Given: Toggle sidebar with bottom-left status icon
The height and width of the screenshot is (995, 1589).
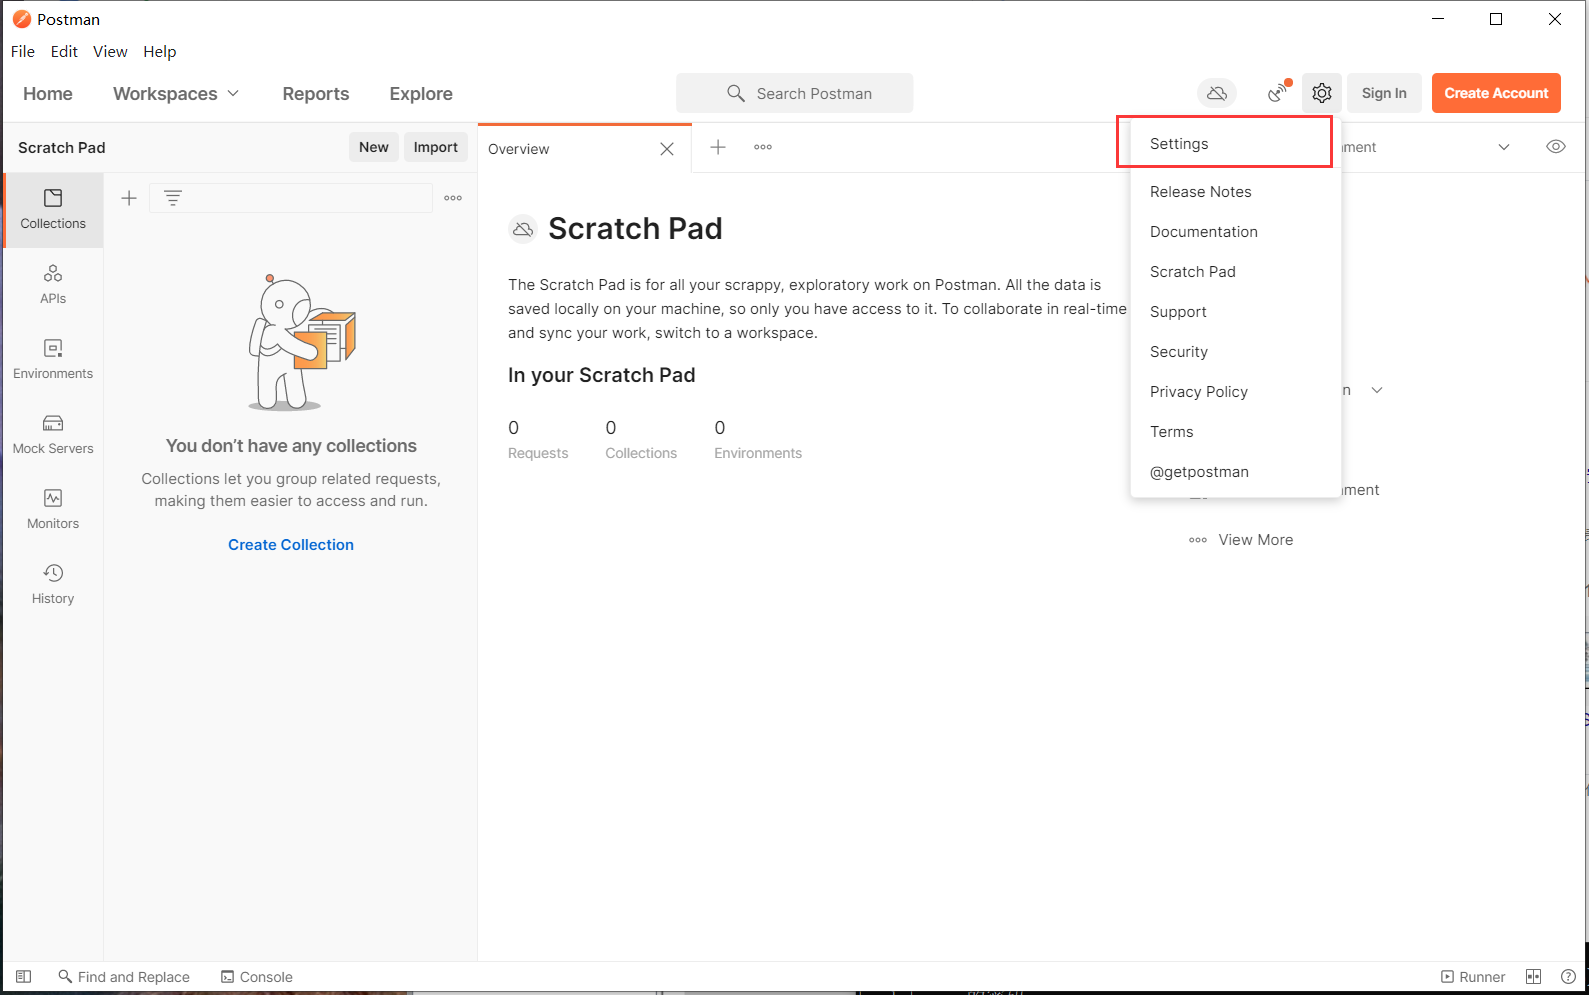Looking at the screenshot, I should point(24,977).
